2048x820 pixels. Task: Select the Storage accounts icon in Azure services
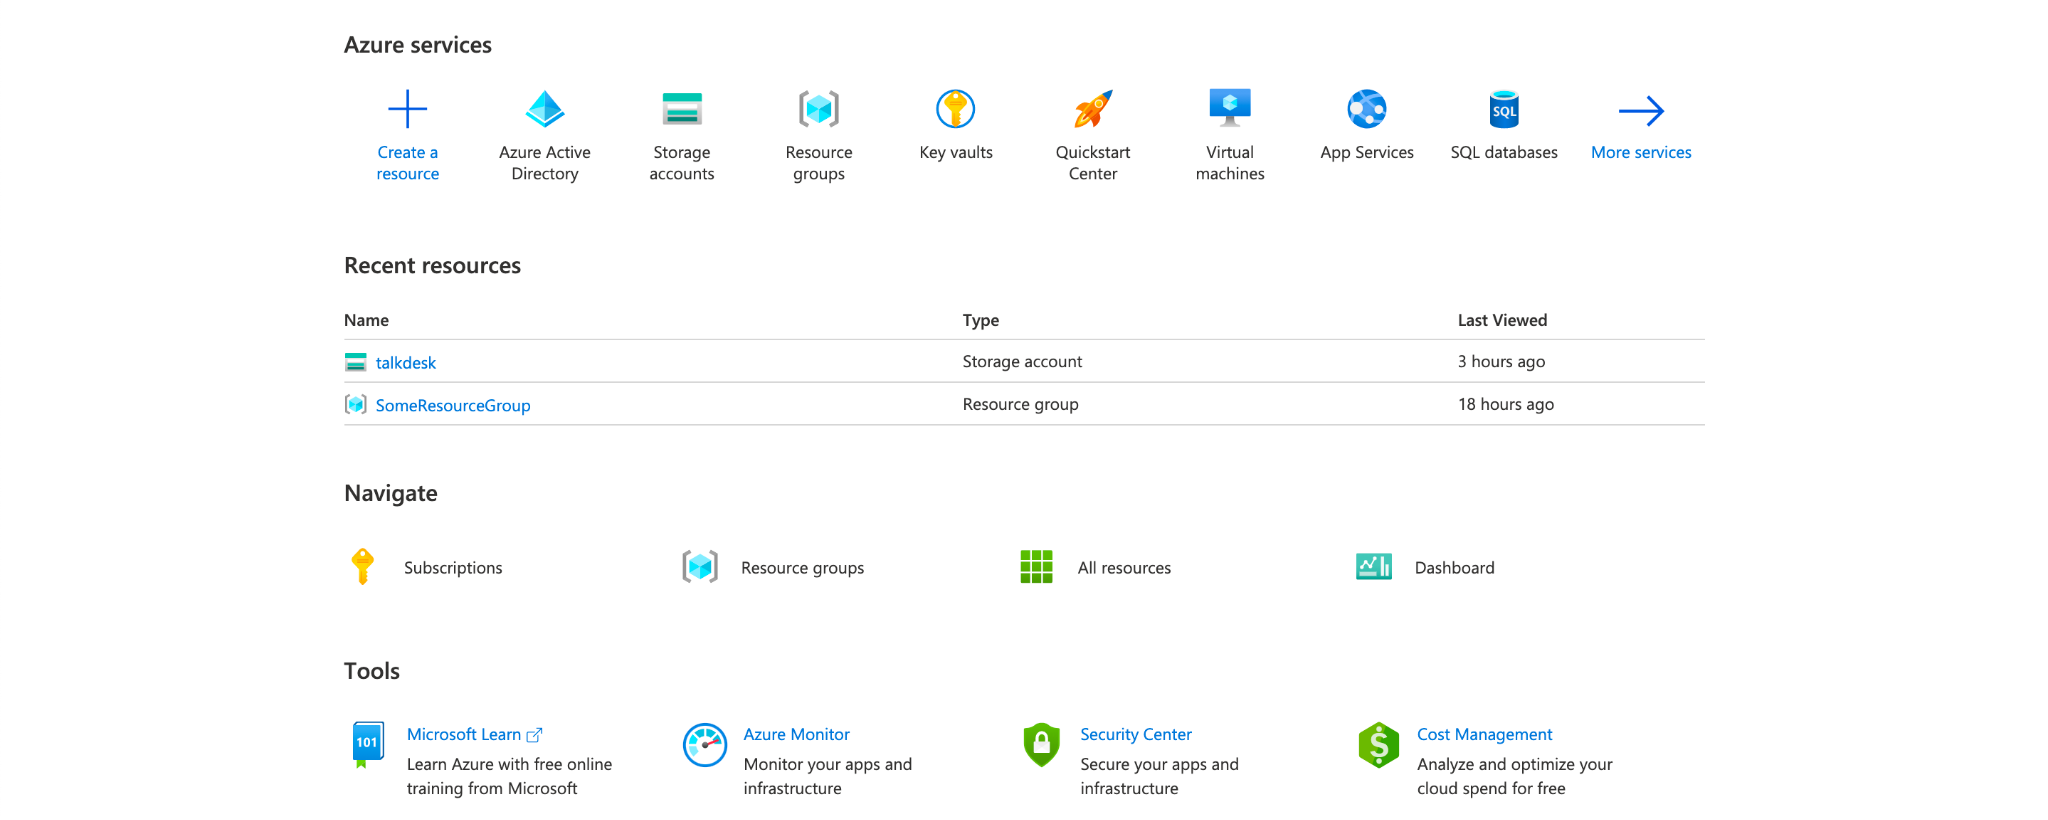(x=682, y=109)
